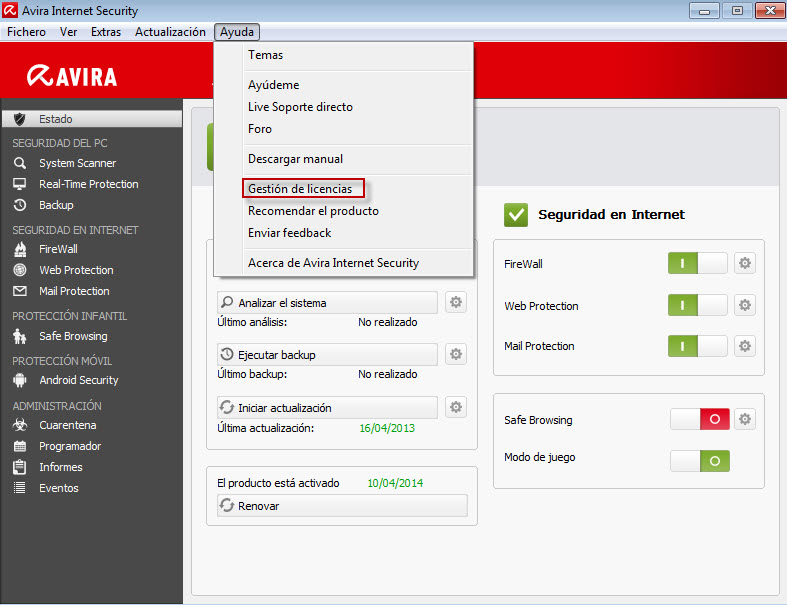Viewport: 787px width, 605px height.
Task: Select Real-Time Protection in the sidebar
Action: coord(88,184)
